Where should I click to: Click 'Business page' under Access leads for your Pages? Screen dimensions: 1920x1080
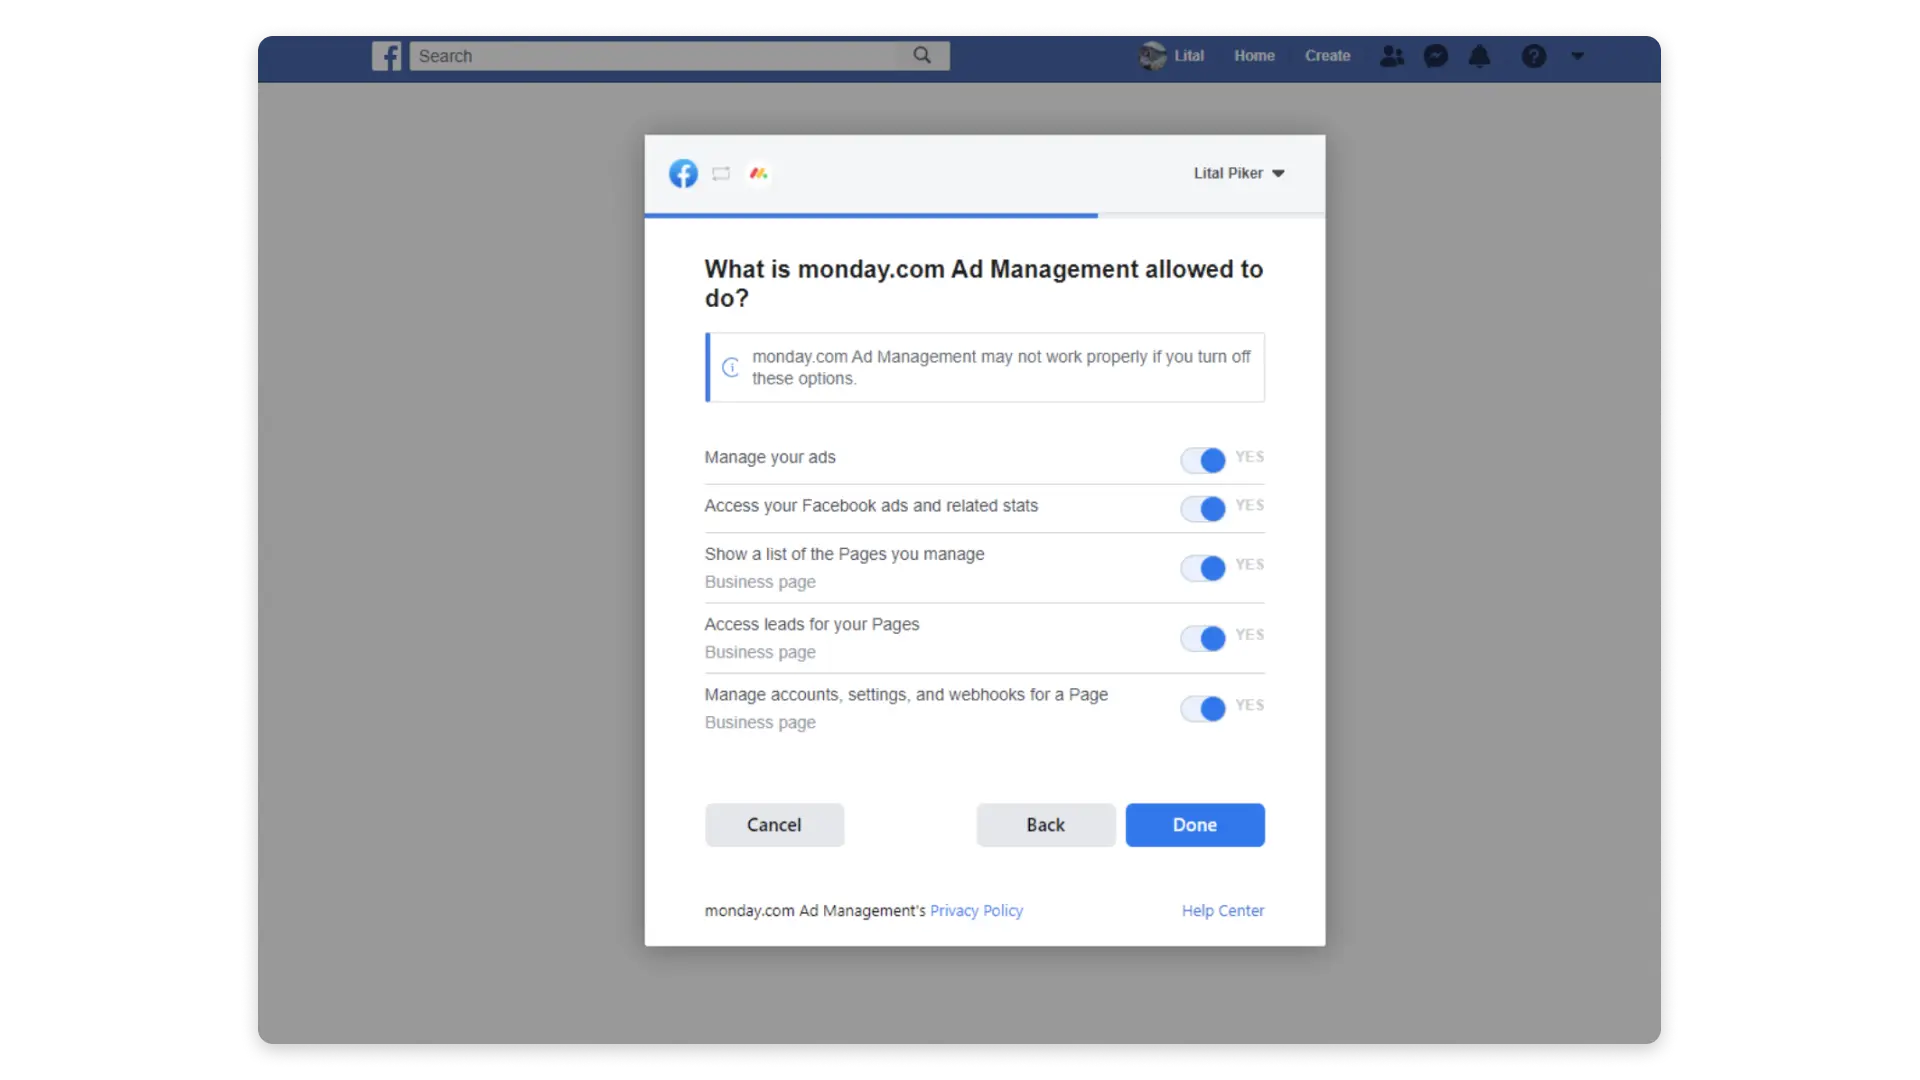(760, 652)
